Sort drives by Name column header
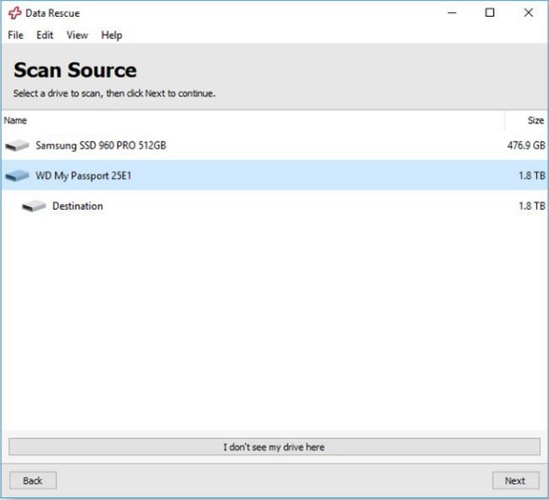Screen dimensions: 549x500 253,120
